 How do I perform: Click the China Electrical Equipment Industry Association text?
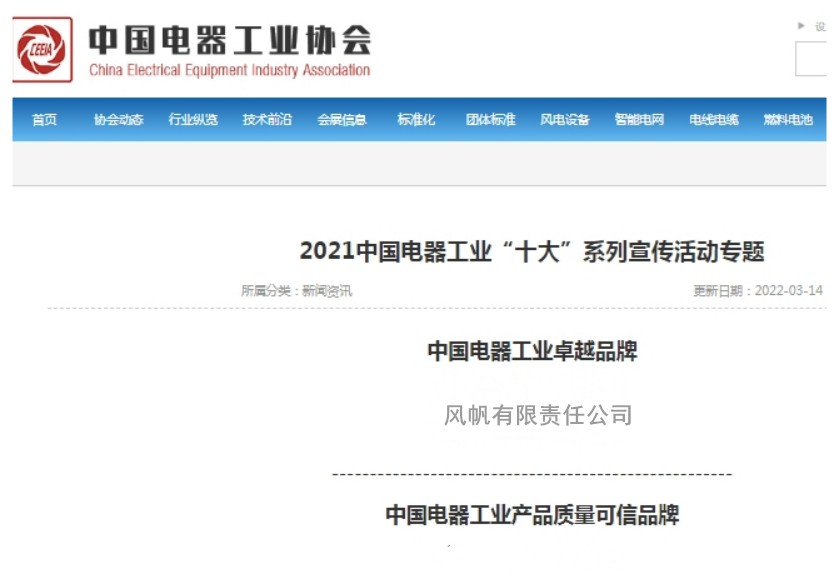(x=230, y=70)
